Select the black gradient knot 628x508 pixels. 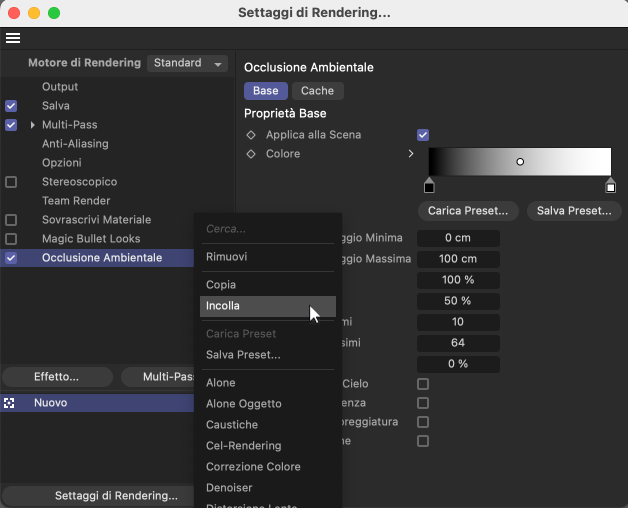click(429, 185)
